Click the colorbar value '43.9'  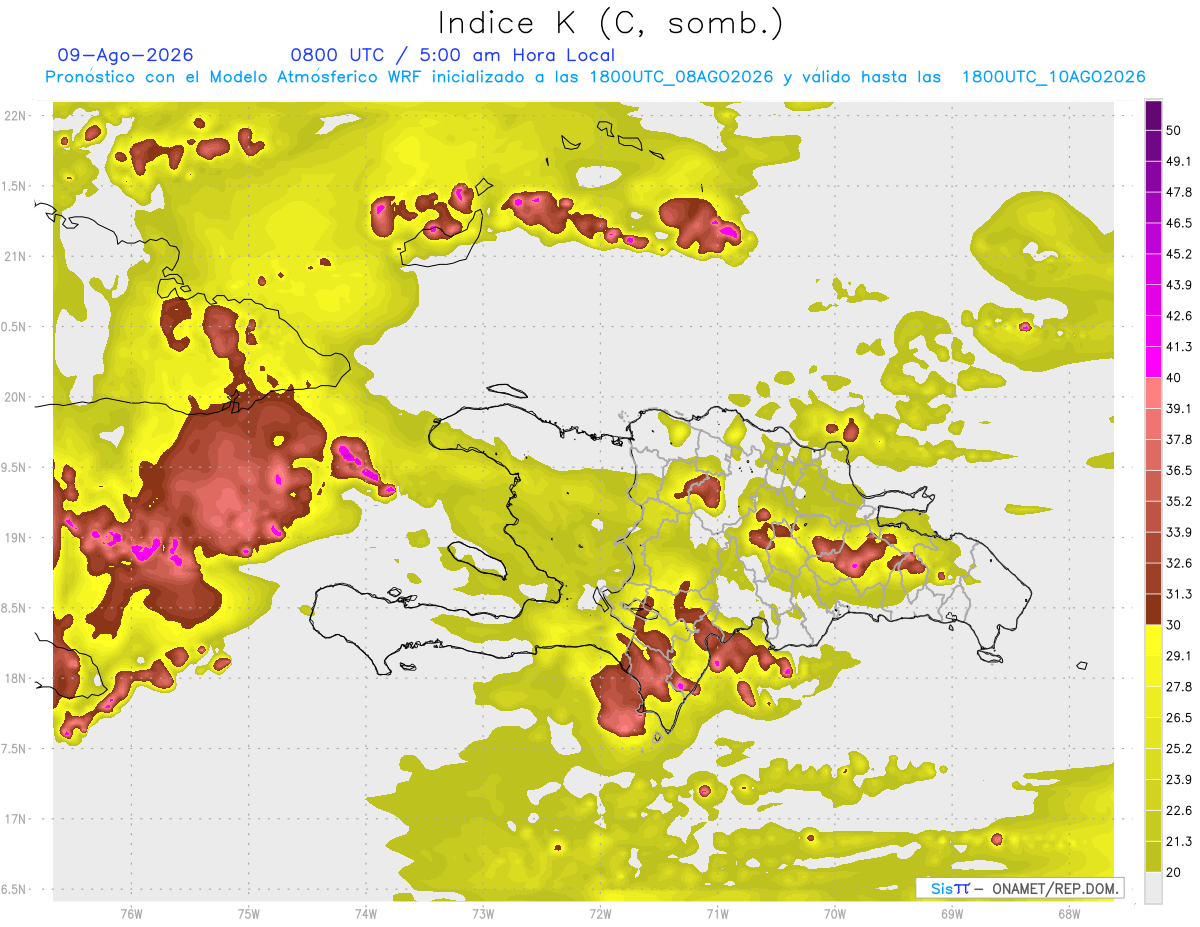pos(1179,284)
